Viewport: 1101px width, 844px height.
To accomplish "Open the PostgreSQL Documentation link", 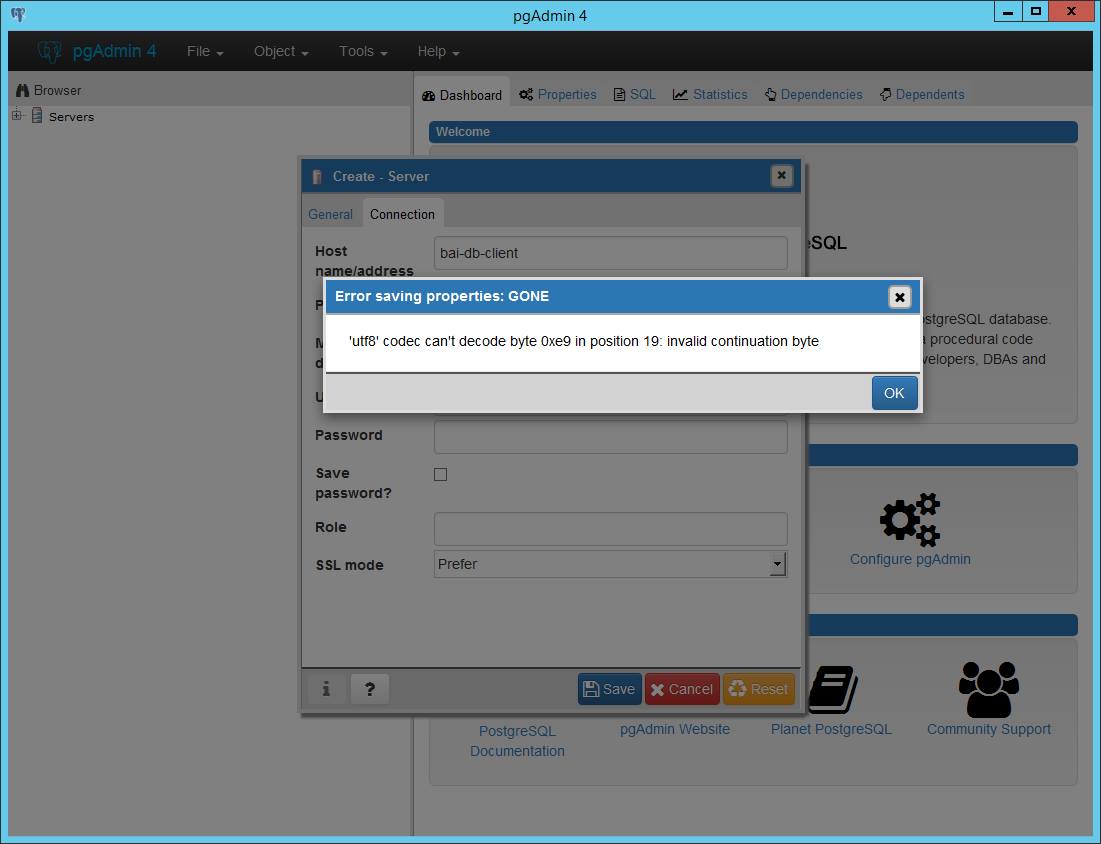I will click(517, 741).
